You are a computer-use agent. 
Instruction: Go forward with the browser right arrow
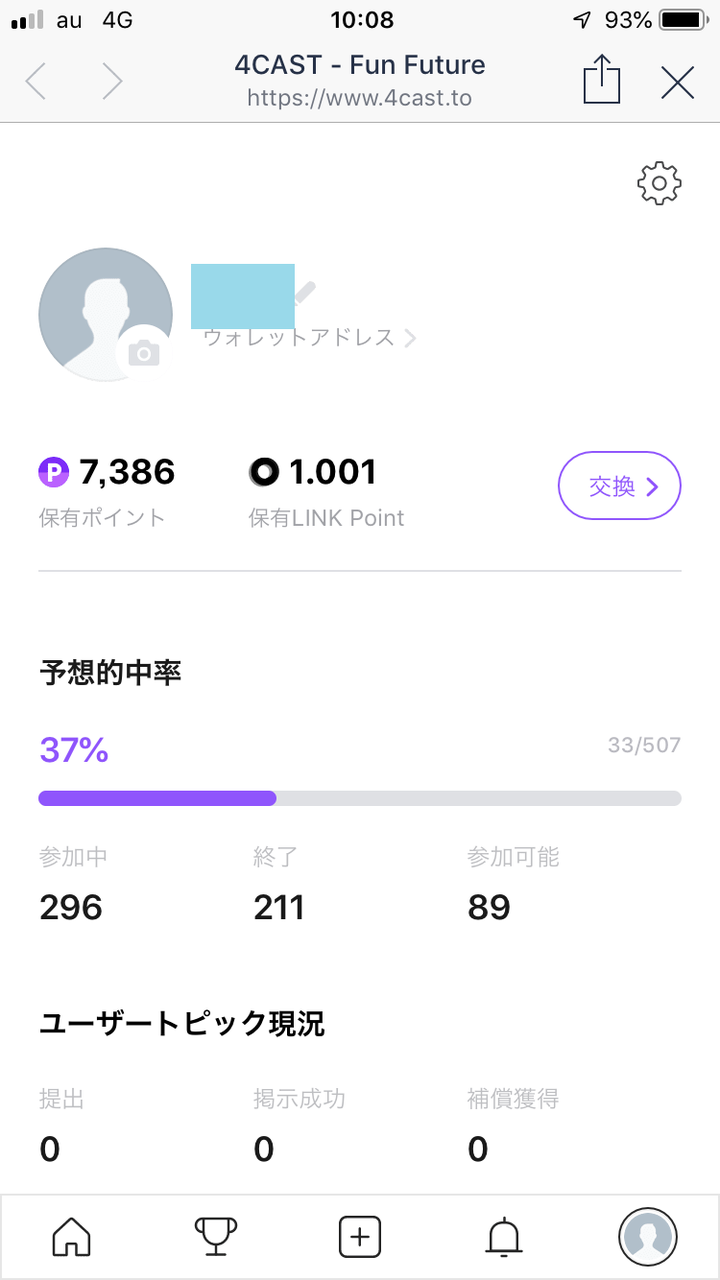coord(112,82)
